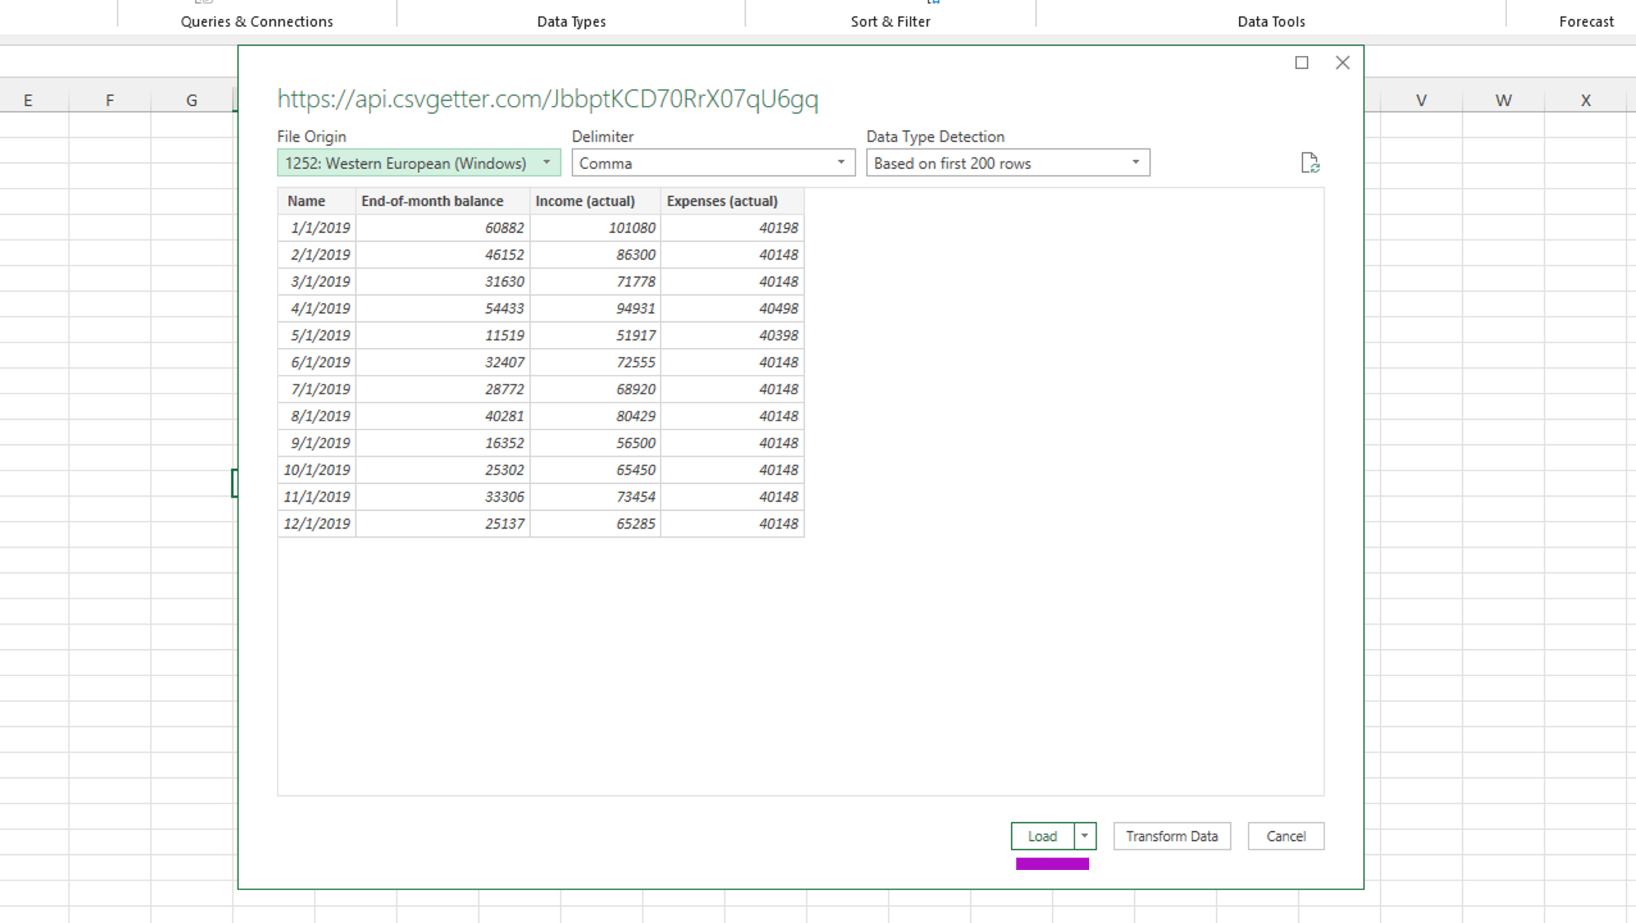Screen dimensions: 1636x923
Task: Close the import dialog
Action: [1342, 62]
